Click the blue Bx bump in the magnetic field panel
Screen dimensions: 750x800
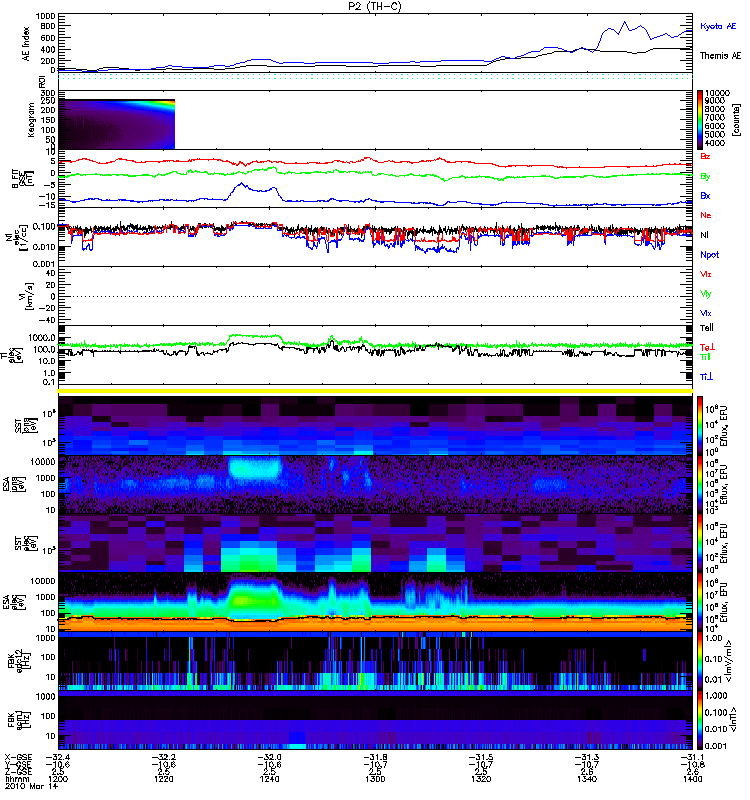coord(254,189)
